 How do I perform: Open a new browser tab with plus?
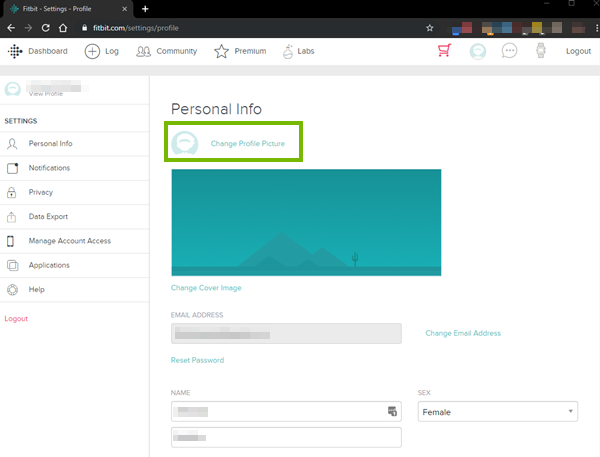click(145, 9)
